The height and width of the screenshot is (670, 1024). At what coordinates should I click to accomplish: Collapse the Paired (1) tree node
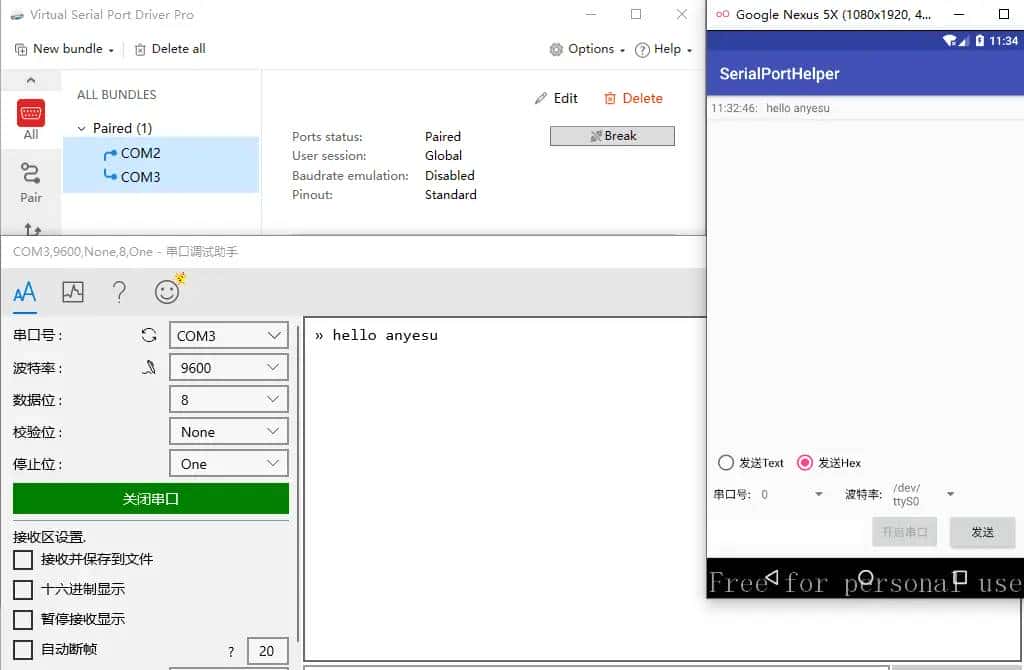82,128
